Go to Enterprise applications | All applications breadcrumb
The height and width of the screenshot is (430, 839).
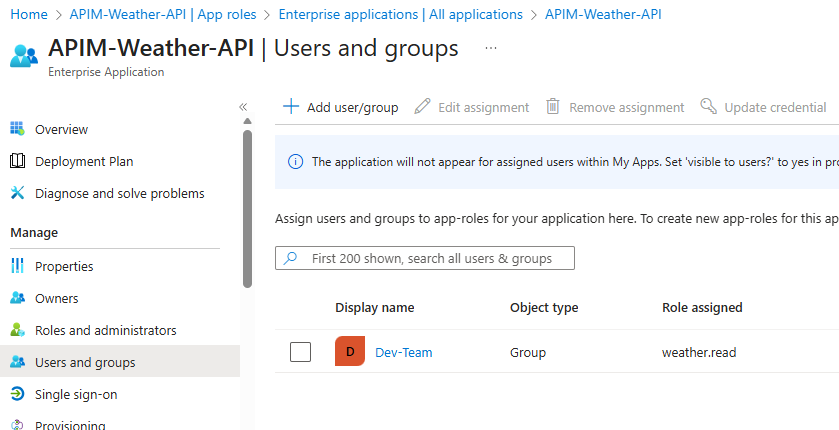click(400, 14)
